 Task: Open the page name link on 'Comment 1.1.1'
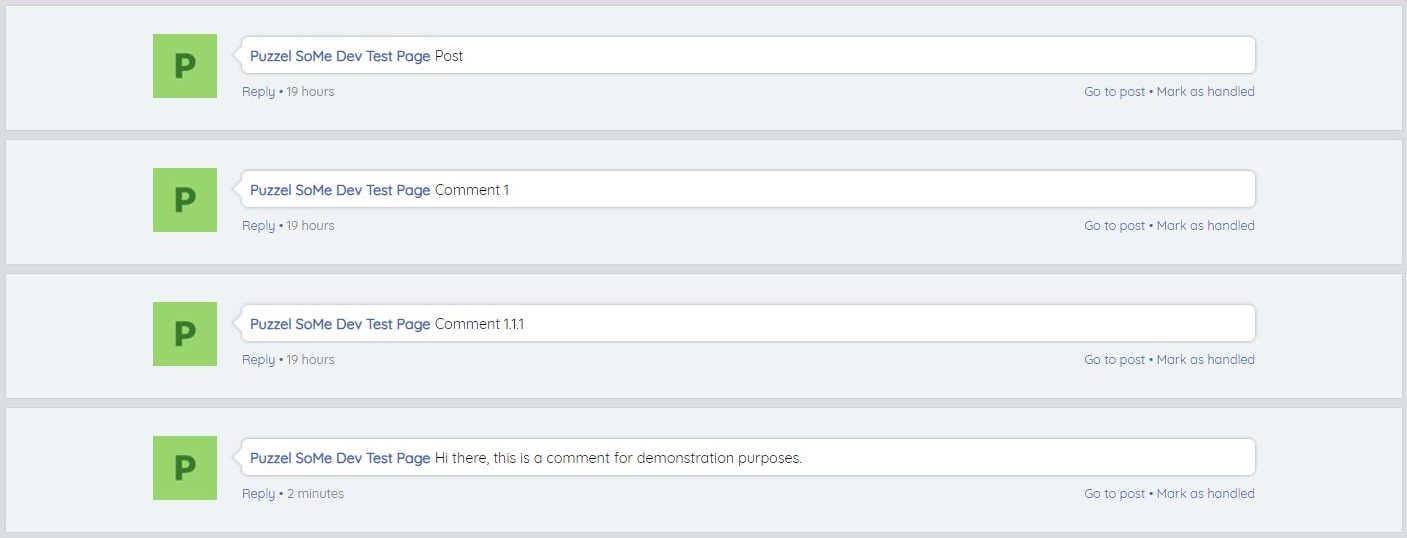point(340,324)
